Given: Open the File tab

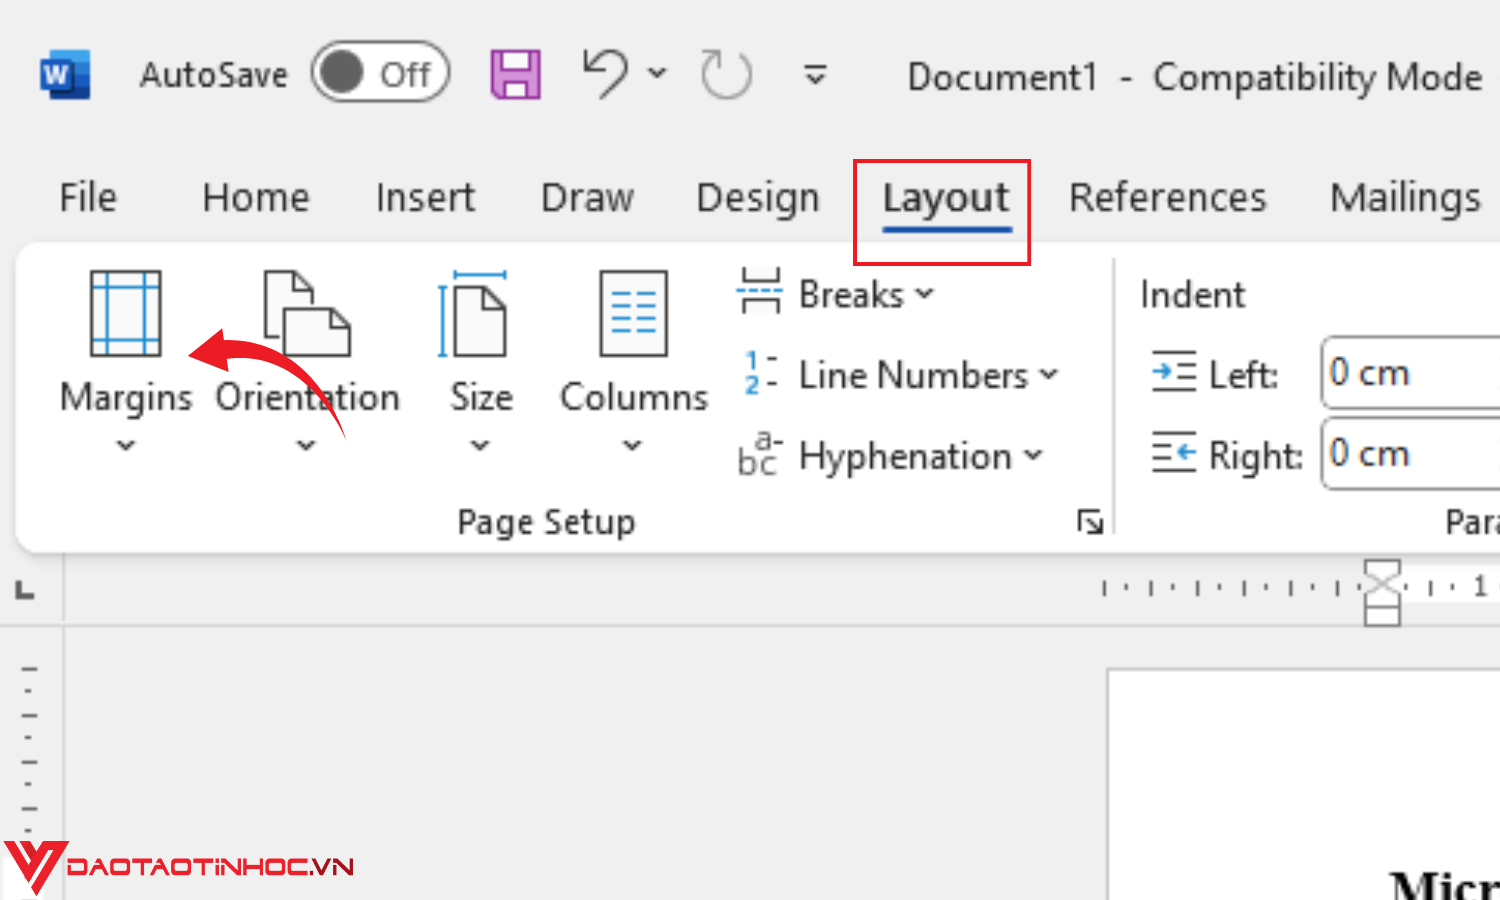Looking at the screenshot, I should [x=88, y=198].
